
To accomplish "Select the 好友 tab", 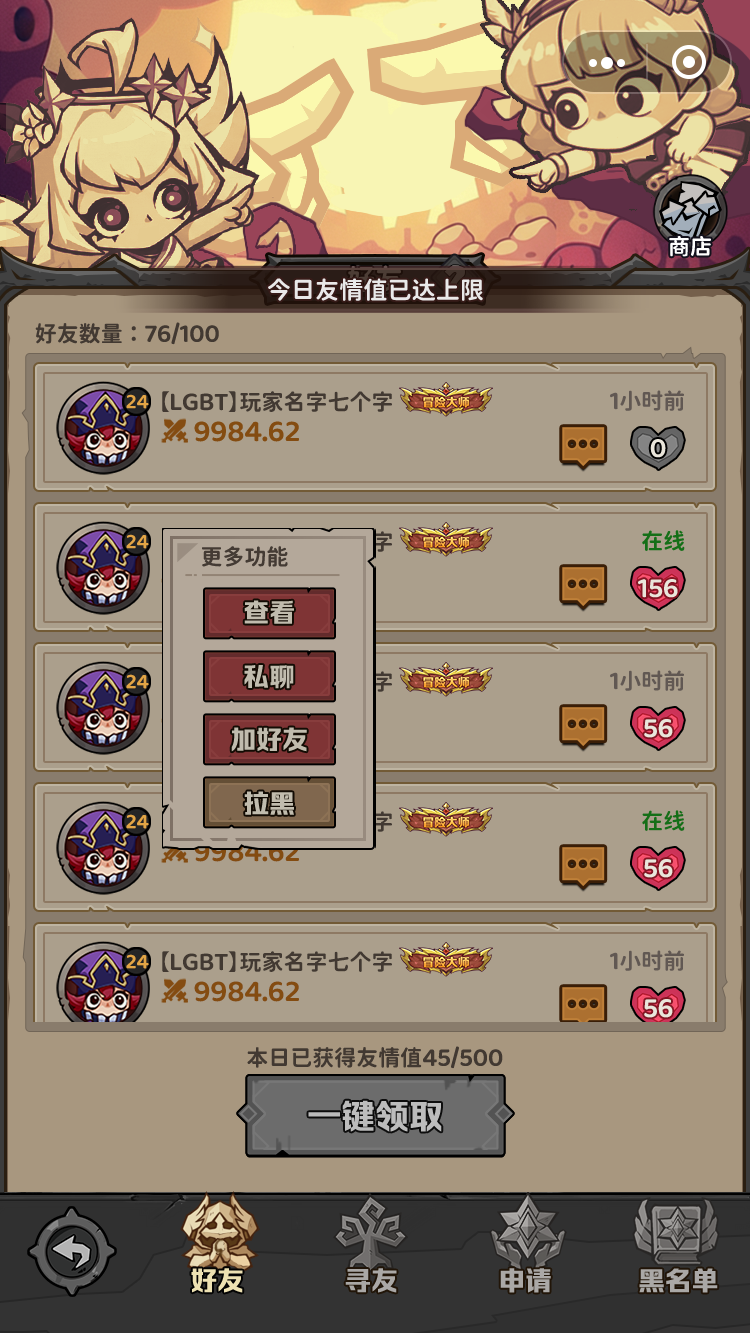I will click(x=218, y=1247).
